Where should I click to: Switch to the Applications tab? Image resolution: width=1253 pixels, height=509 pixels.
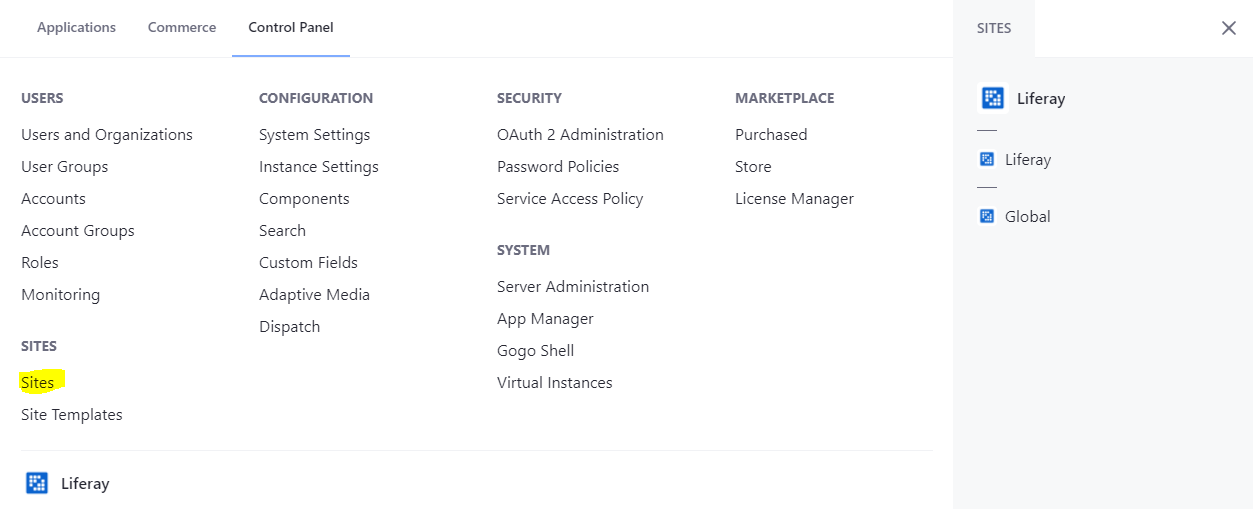pyautogui.click(x=76, y=28)
